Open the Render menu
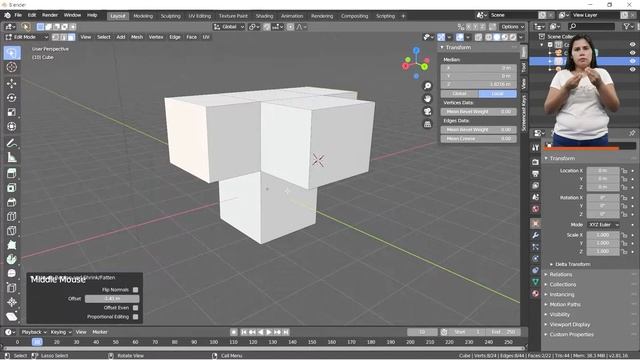 coord(50,16)
